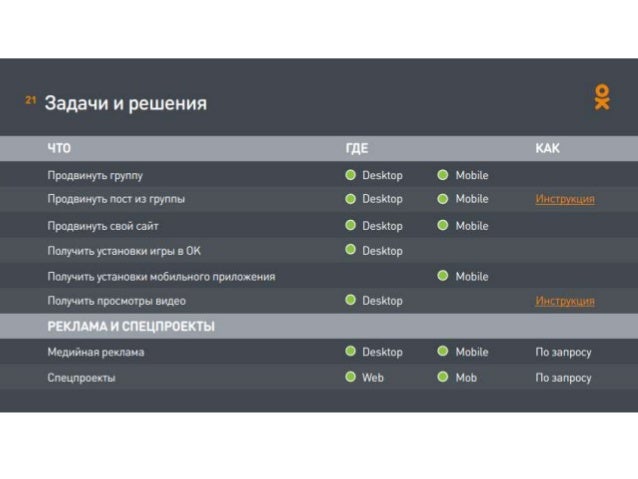The width and height of the screenshot is (638, 479).
Task: Select the РЕКЛАМА И СПЕЦПРОЕКТЫ section header
Action: coord(131,326)
